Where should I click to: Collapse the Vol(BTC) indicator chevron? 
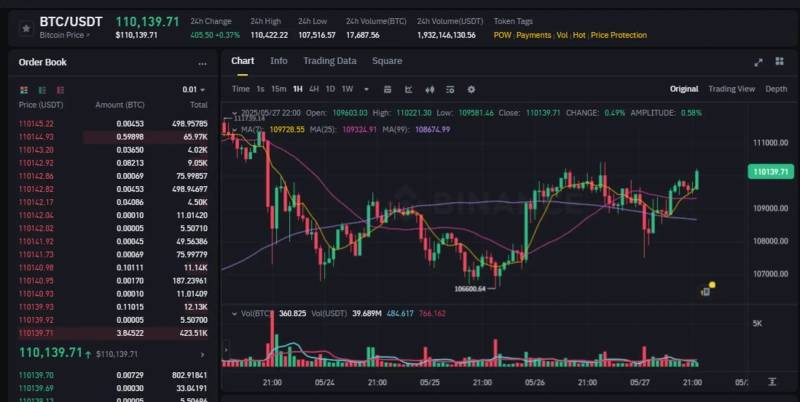pos(233,313)
